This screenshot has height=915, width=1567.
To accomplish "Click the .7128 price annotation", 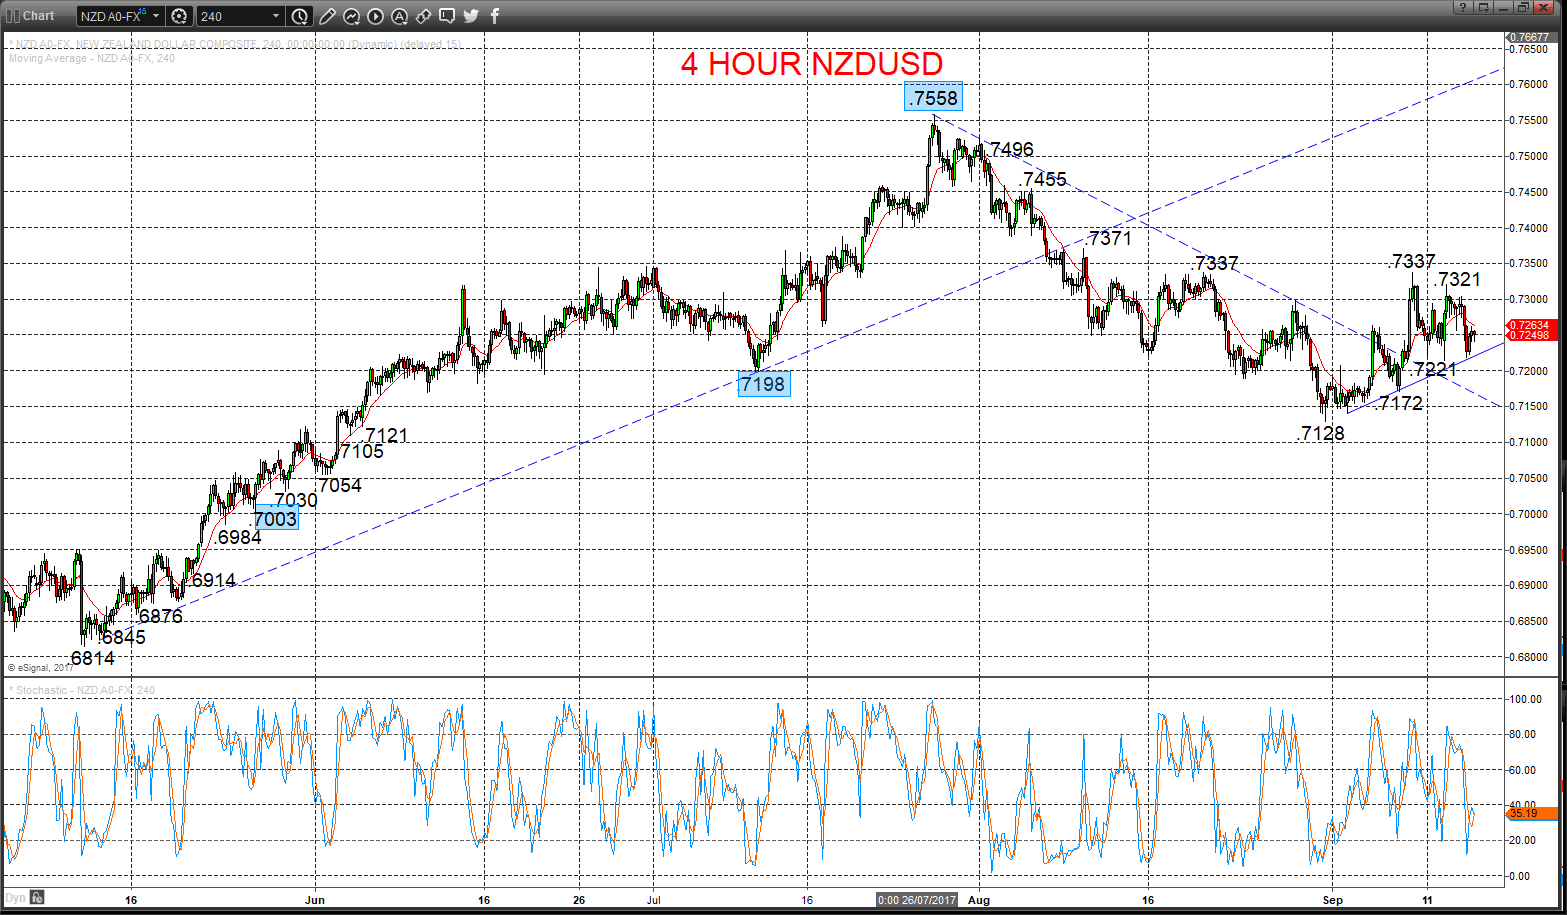I will point(1321,433).
